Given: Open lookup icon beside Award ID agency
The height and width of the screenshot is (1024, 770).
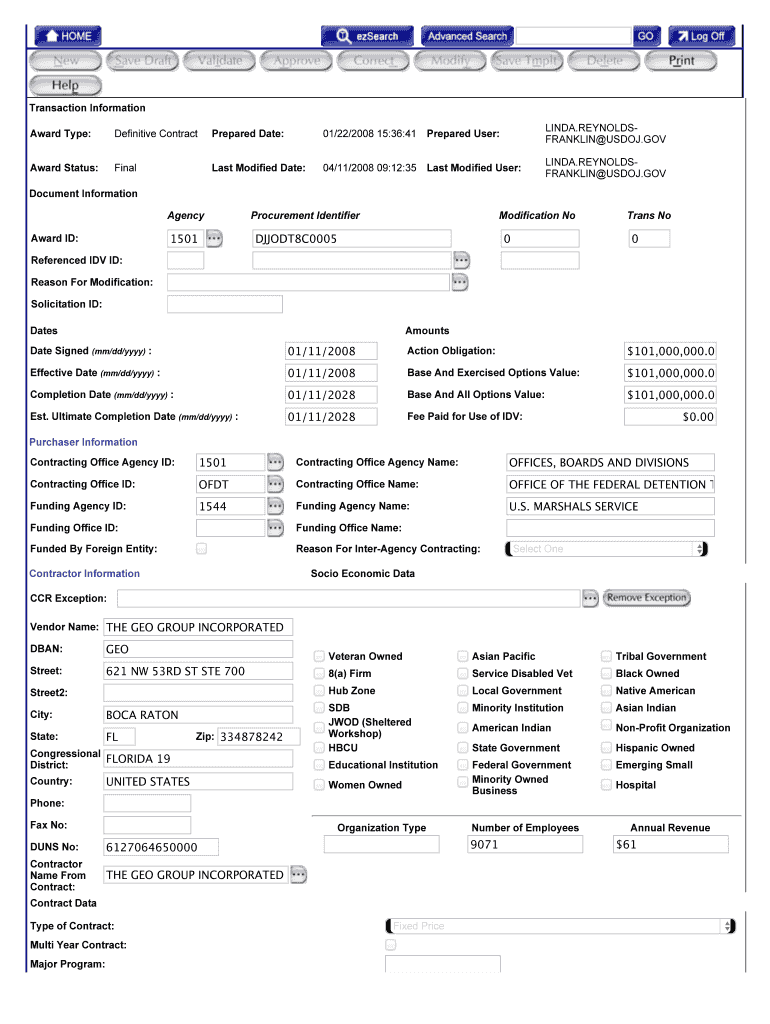Looking at the screenshot, I should pyautogui.click(x=214, y=239).
